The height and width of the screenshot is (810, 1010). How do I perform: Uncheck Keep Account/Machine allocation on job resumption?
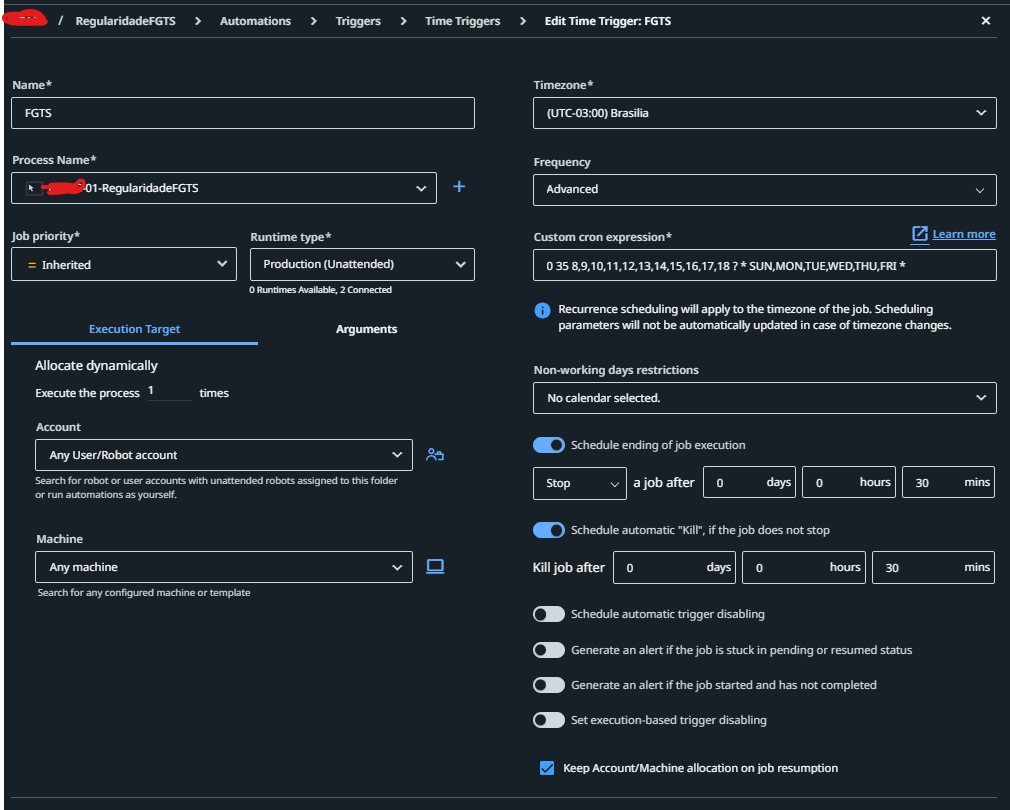[x=547, y=768]
